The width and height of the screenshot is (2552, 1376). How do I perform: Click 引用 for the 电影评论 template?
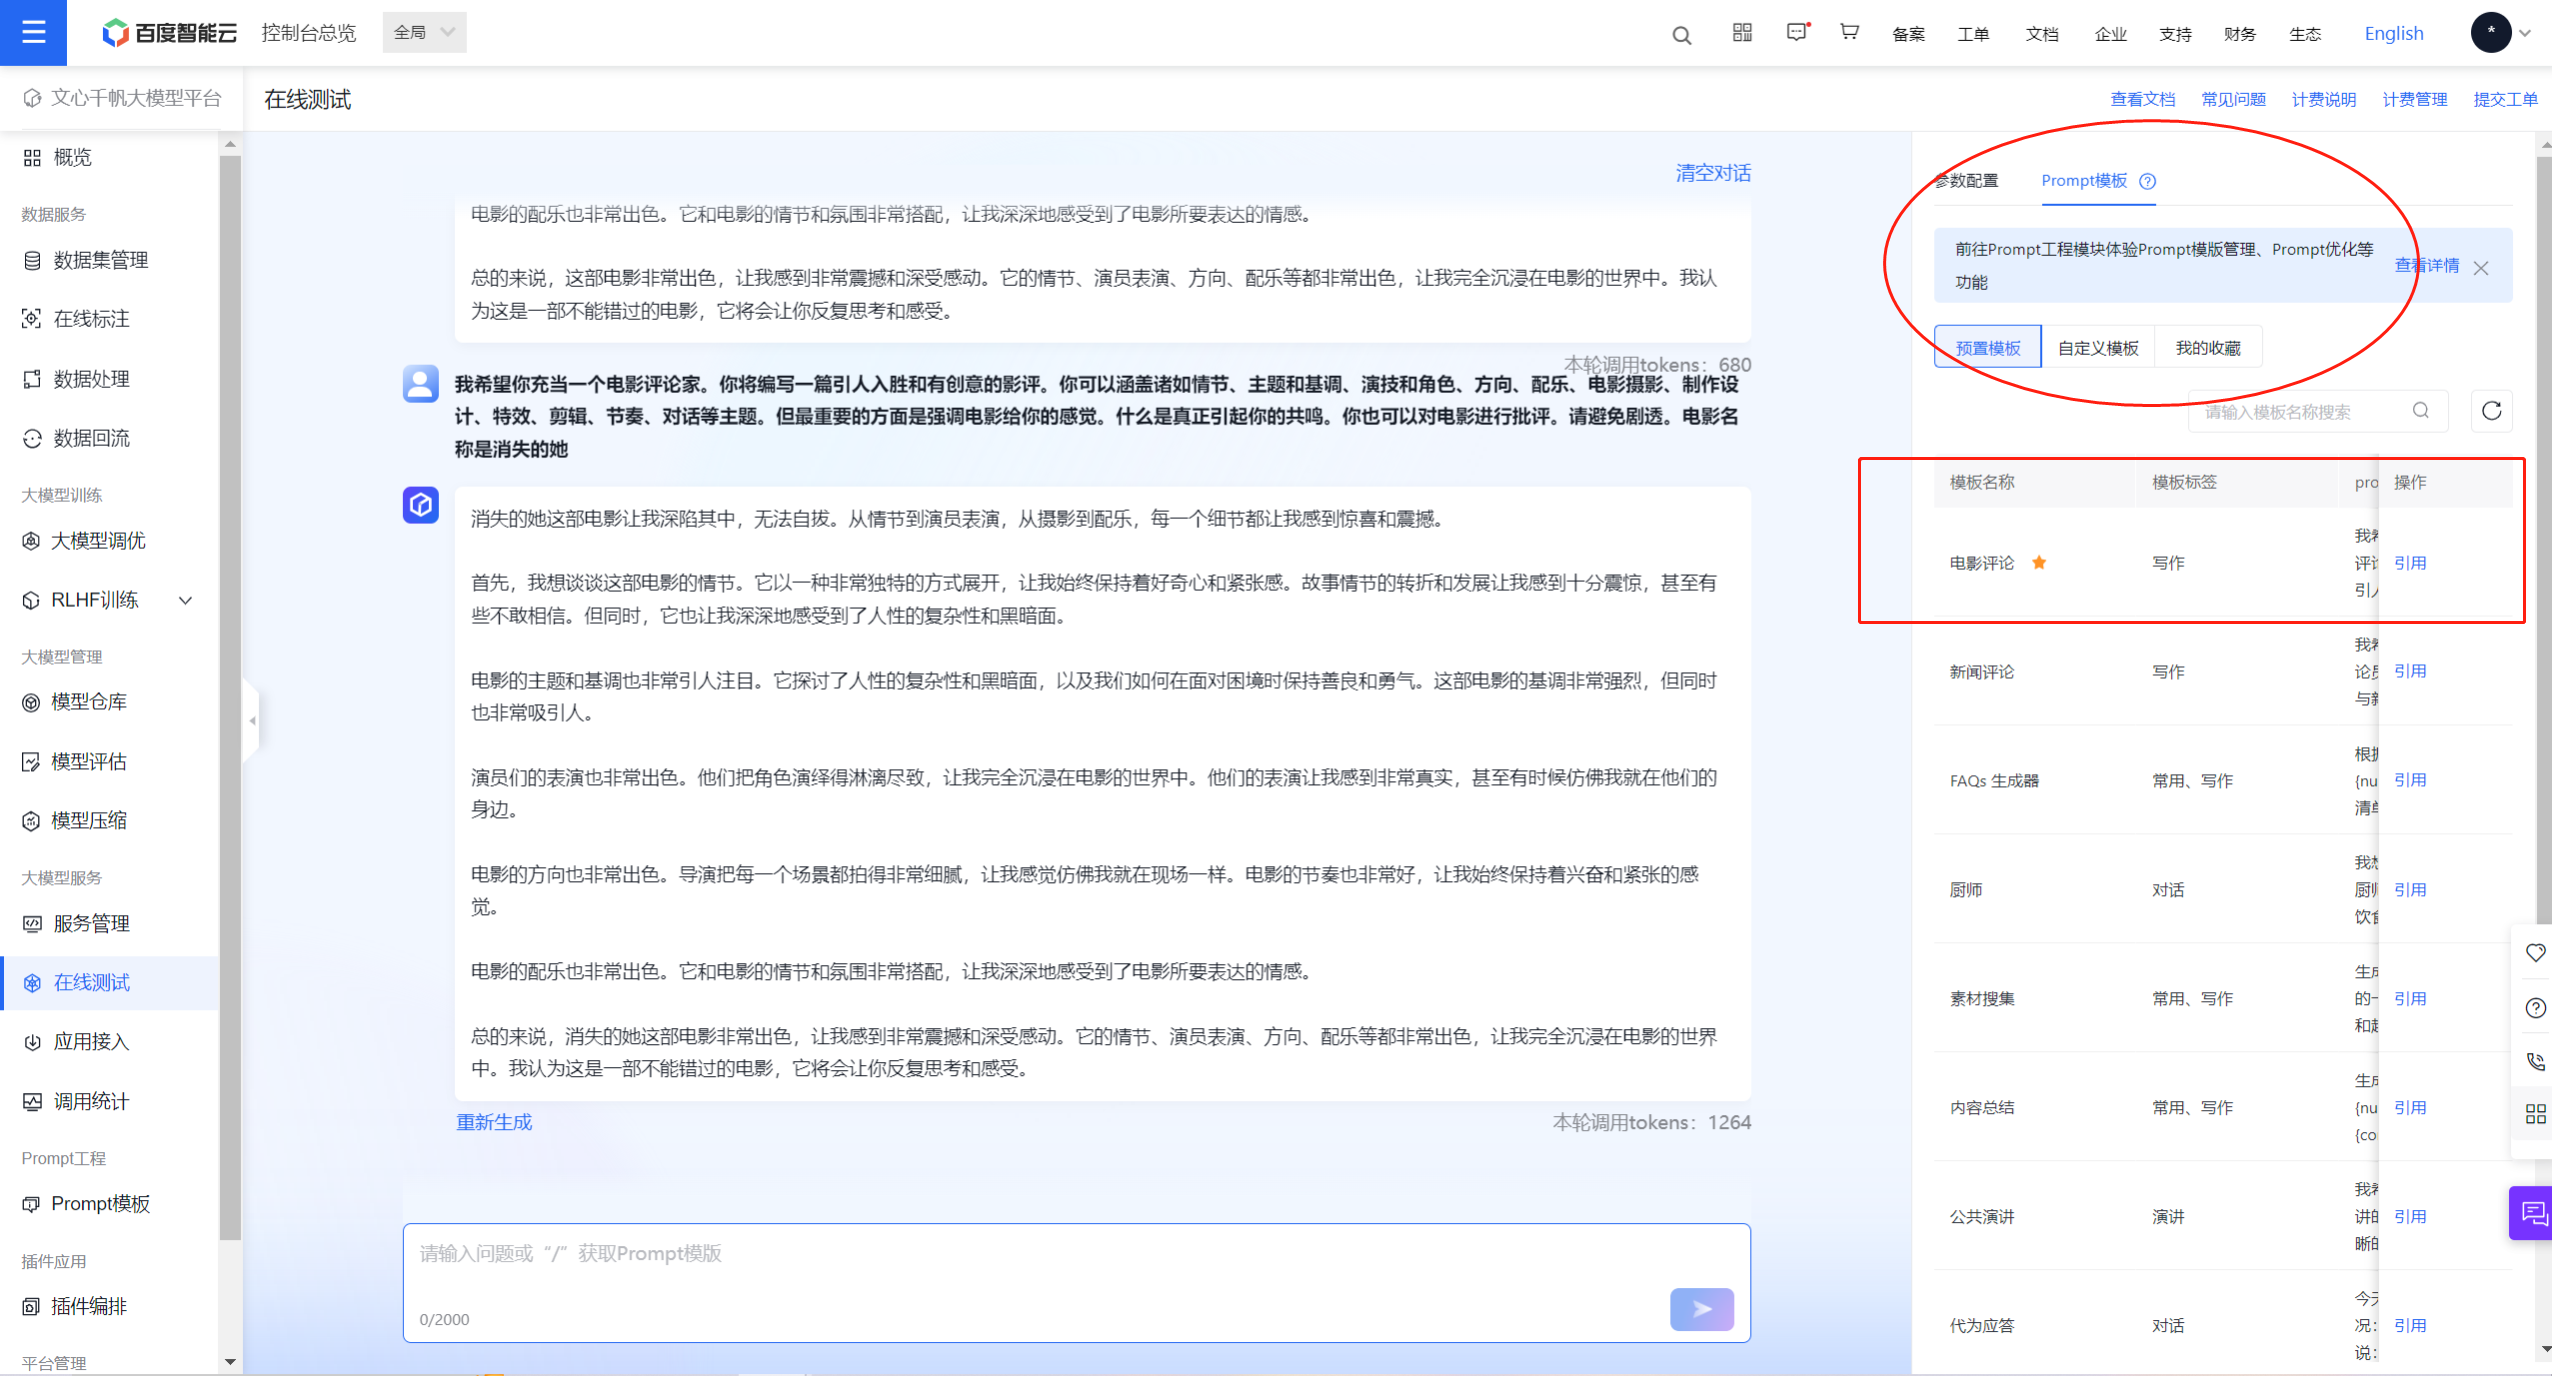2410,563
